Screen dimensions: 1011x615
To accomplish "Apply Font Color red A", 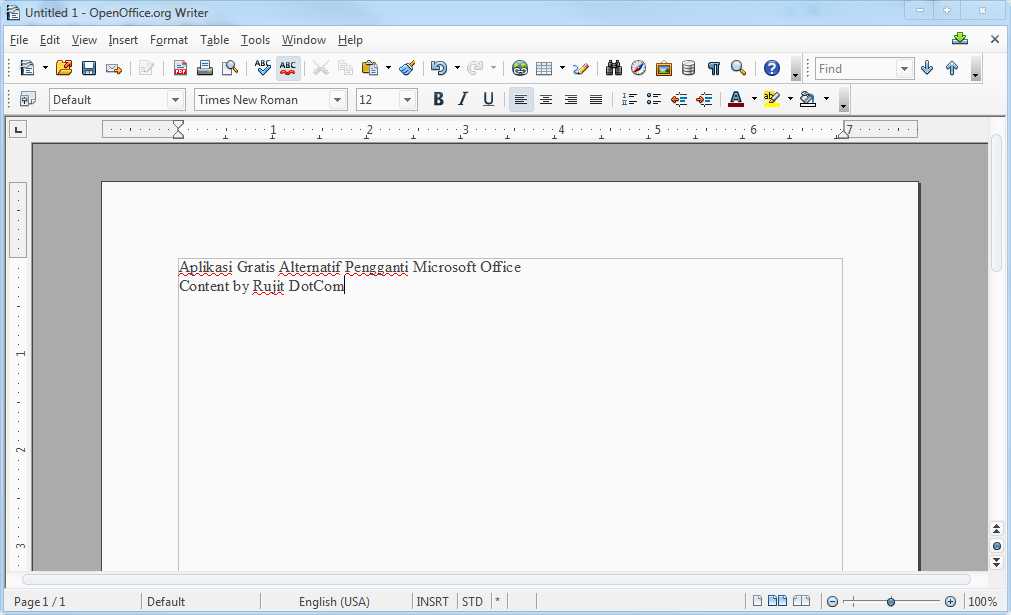I will pyautogui.click(x=736, y=99).
